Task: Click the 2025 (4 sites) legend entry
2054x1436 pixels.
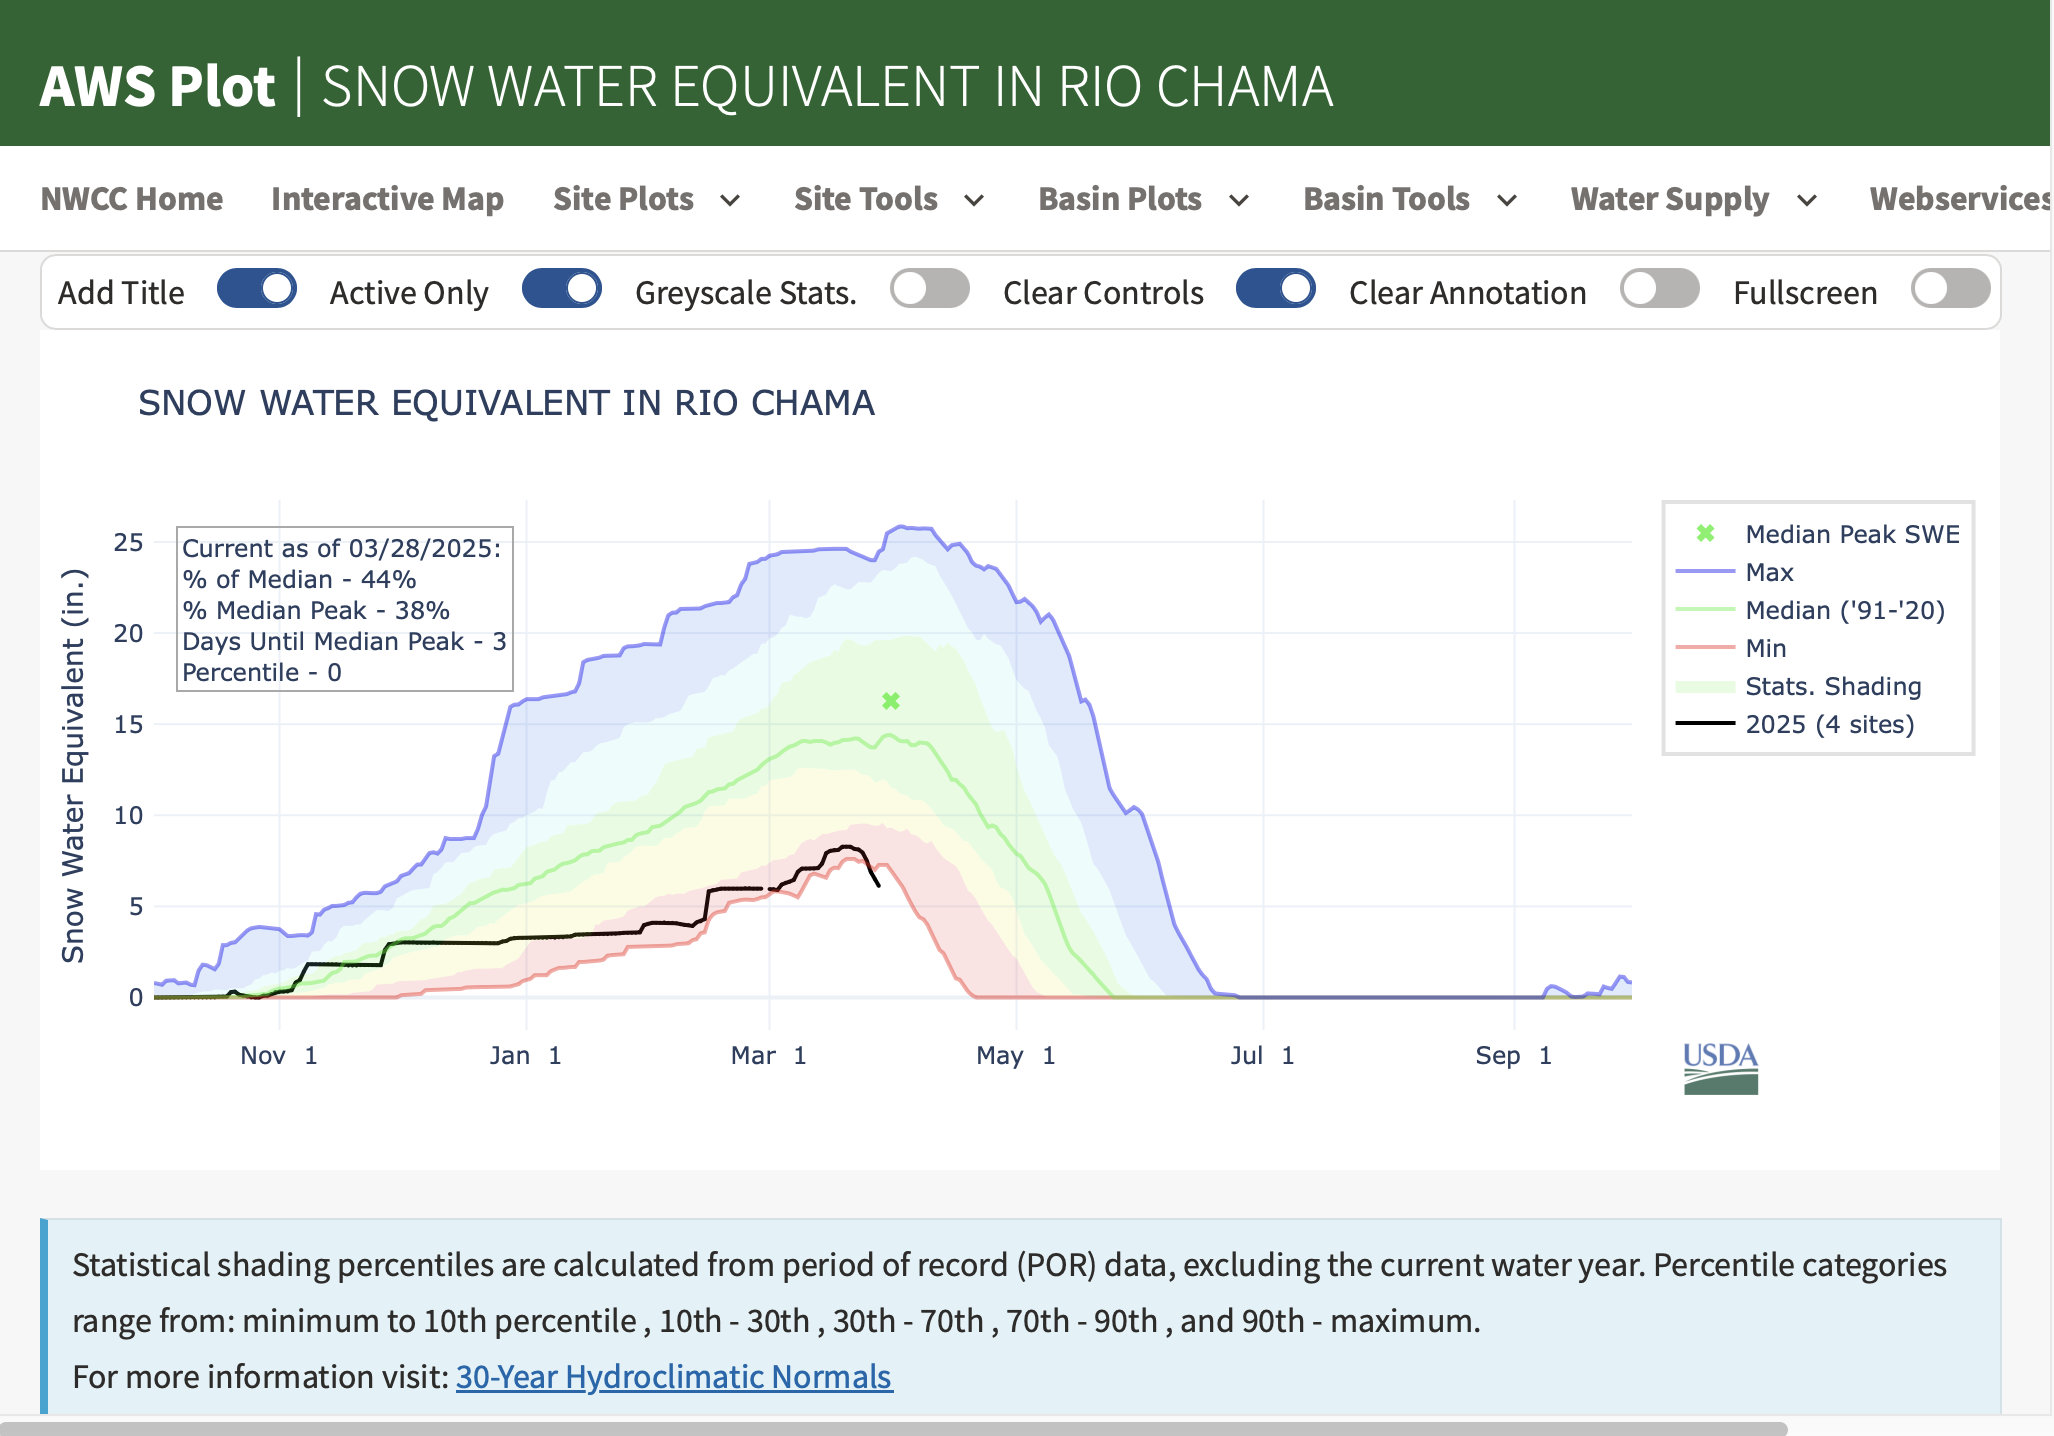Action: 1828,724
